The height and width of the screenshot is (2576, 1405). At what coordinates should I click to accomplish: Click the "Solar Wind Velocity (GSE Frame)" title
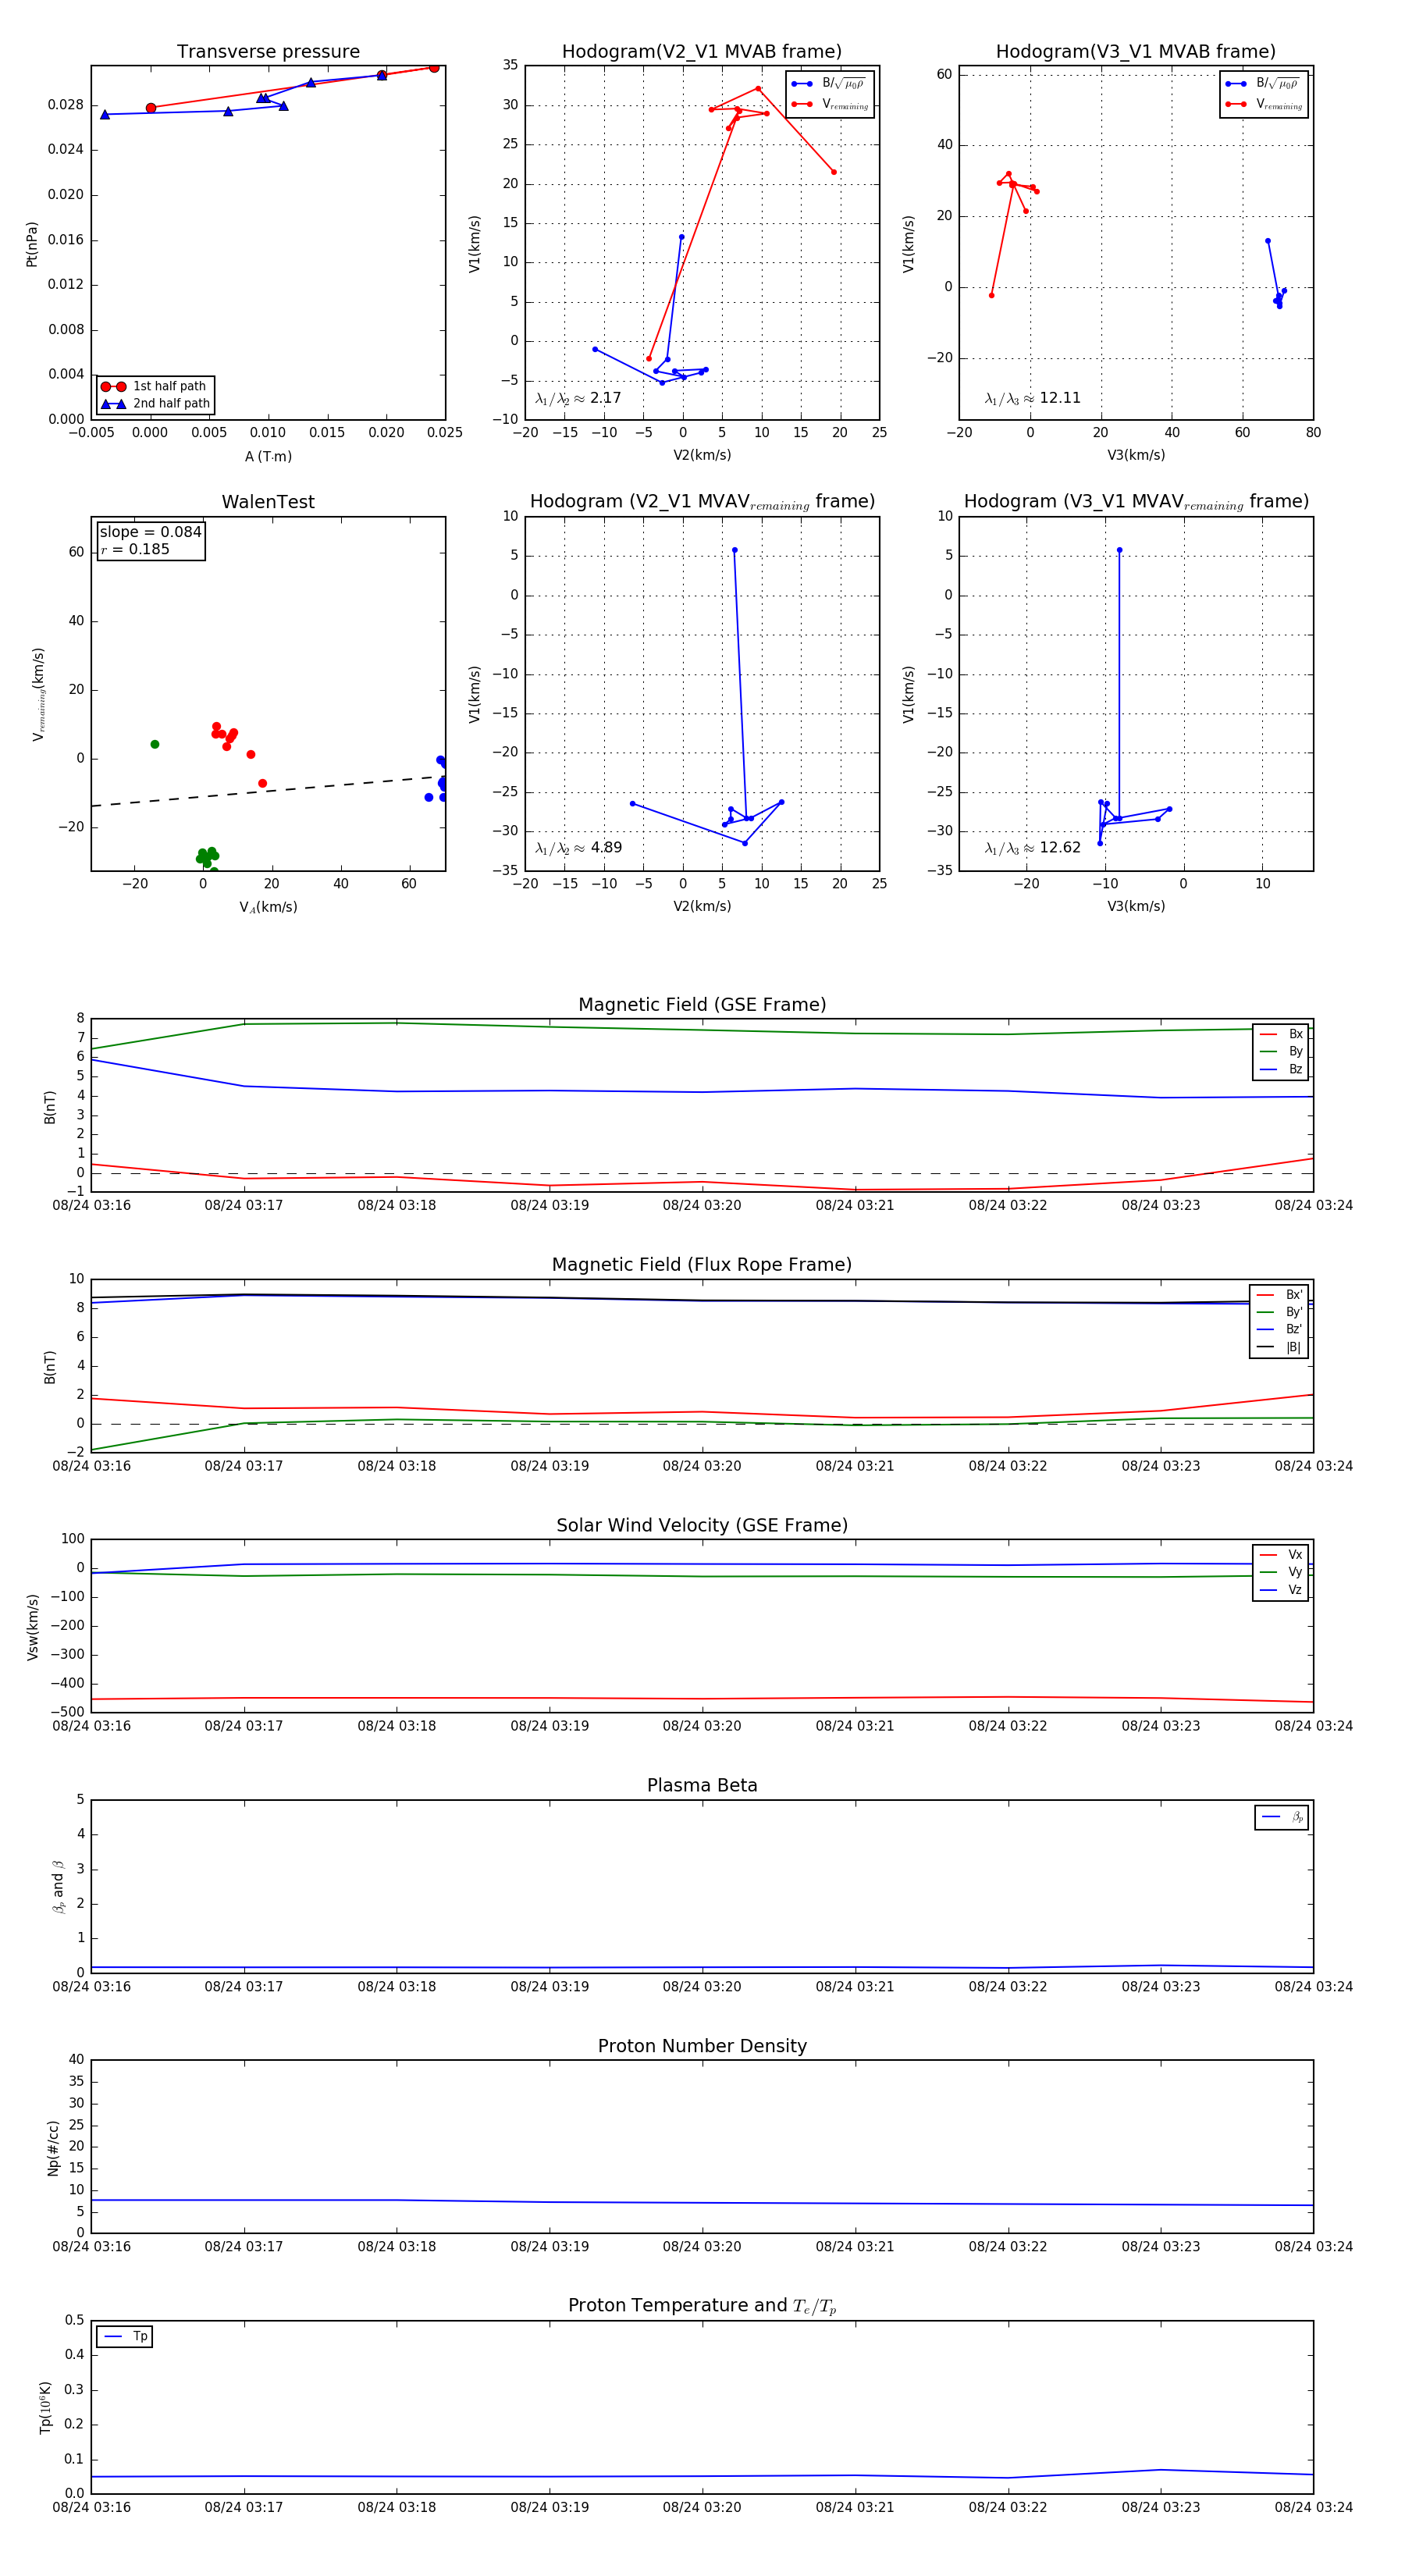(x=702, y=1525)
